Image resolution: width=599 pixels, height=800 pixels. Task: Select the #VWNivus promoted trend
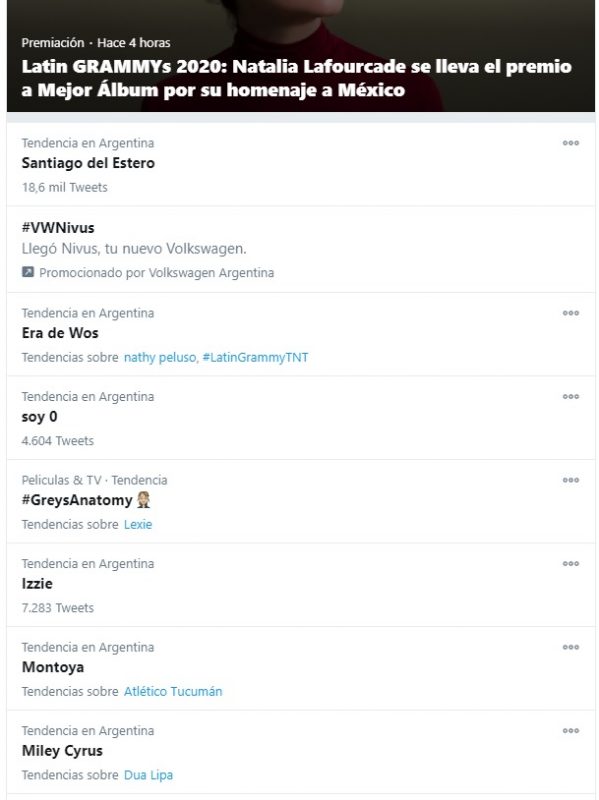301,249
